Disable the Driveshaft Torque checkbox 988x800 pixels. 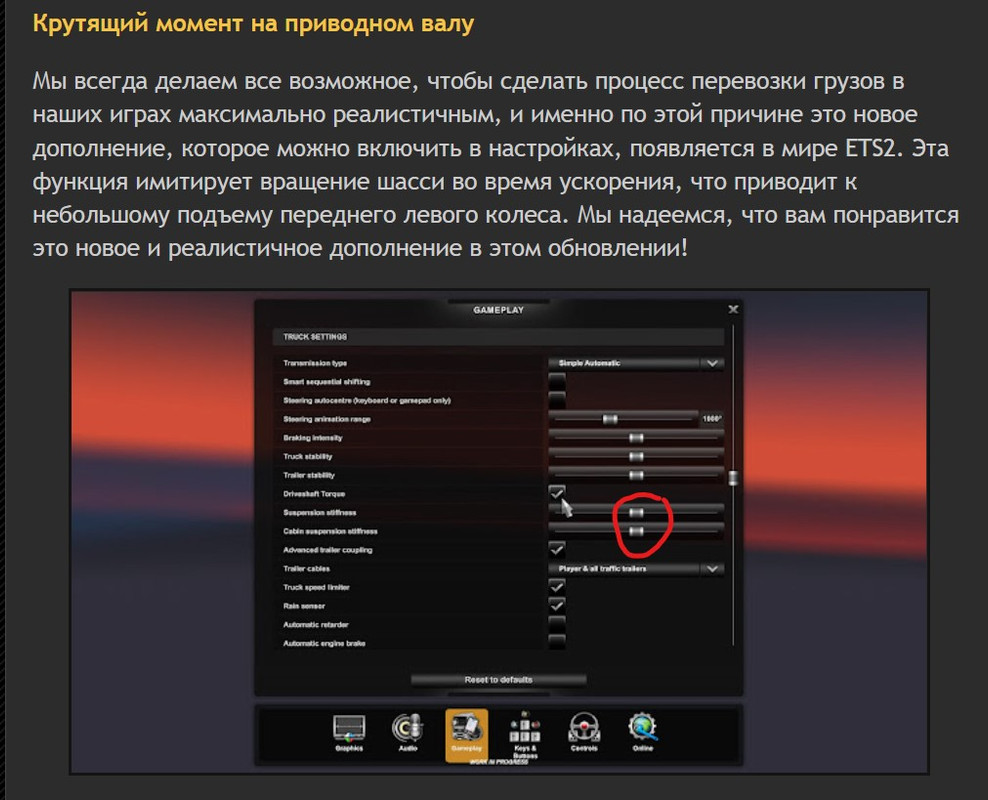(x=557, y=493)
